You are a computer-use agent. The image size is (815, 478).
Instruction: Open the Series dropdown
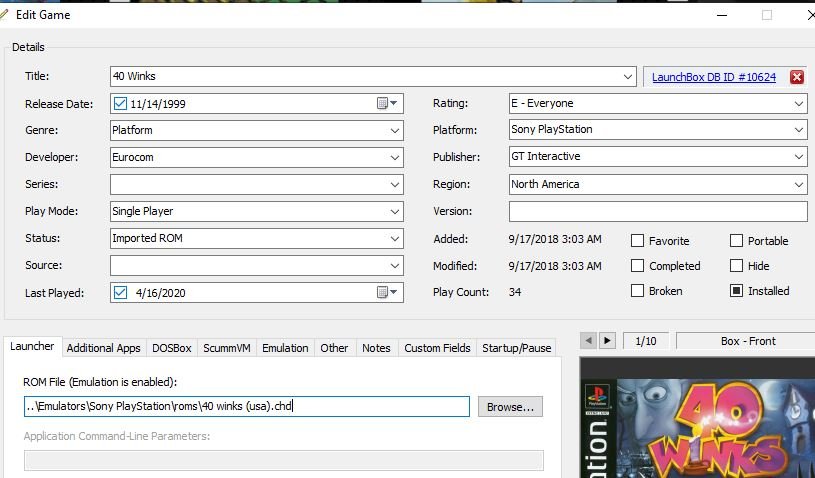pos(395,184)
